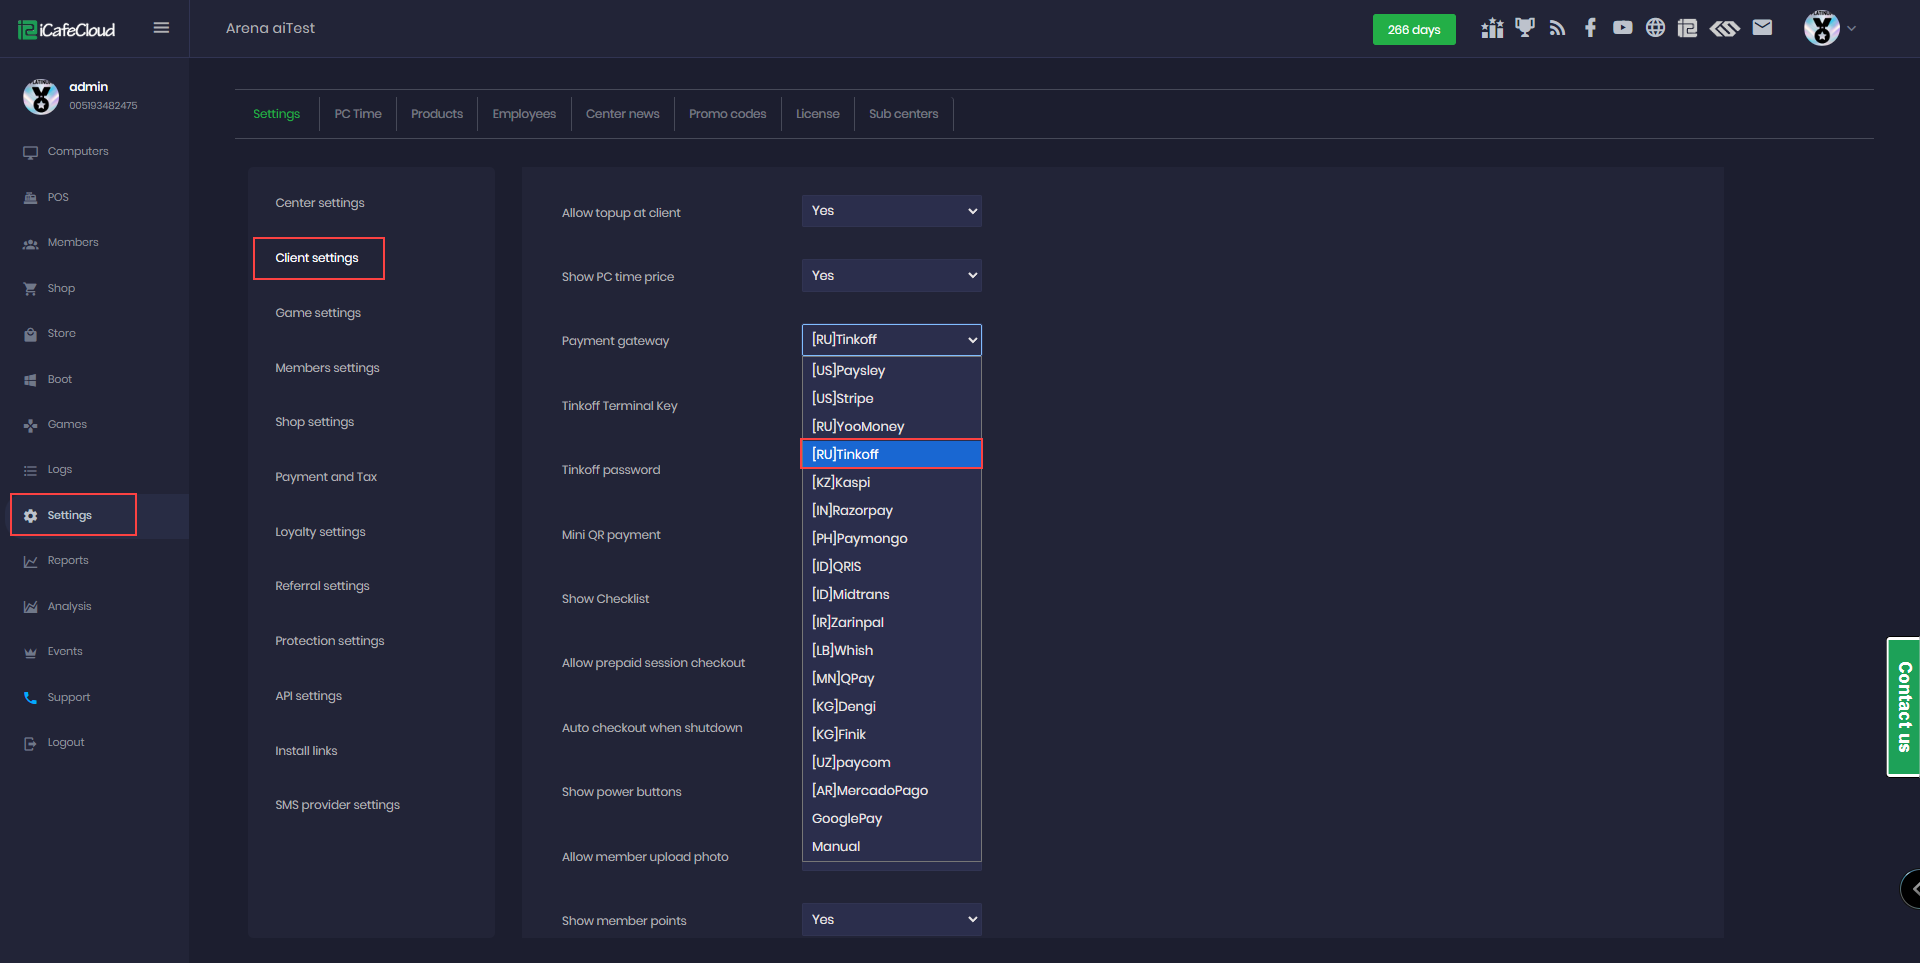Click the Contact us side tab

tap(1903, 707)
